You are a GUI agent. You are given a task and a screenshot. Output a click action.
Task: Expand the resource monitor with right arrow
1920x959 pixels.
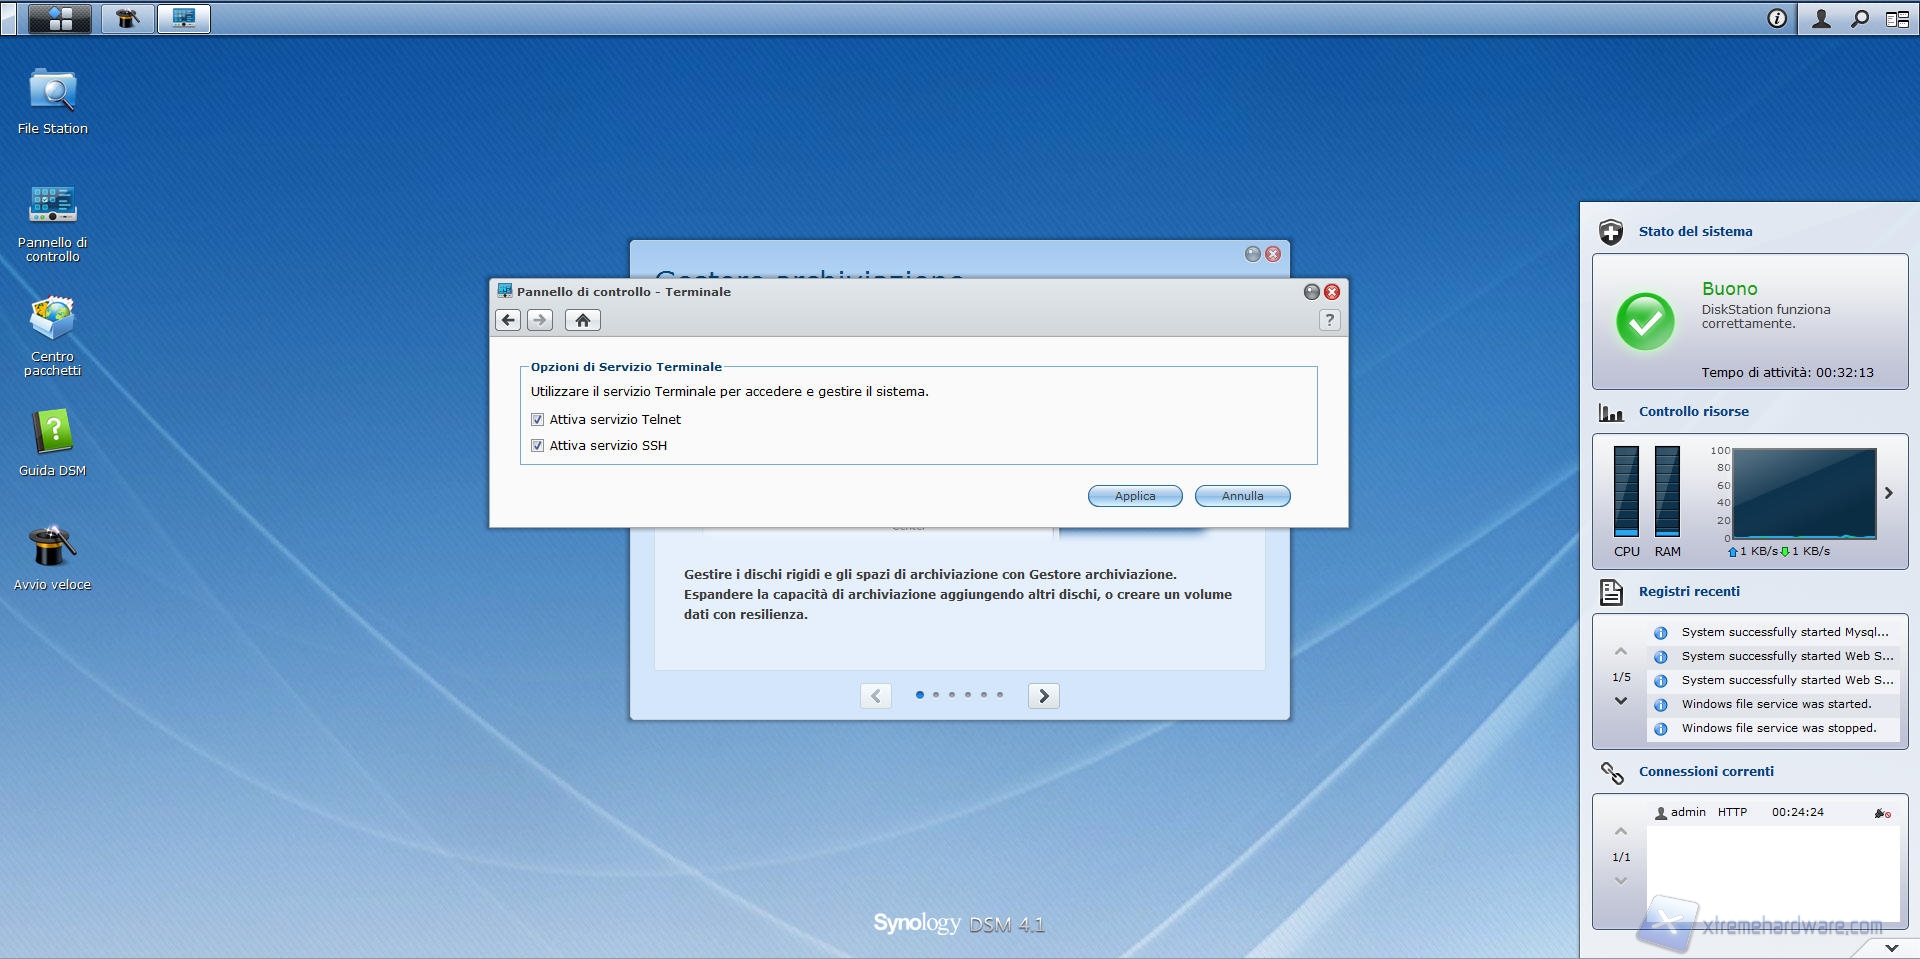pyautogui.click(x=1888, y=493)
